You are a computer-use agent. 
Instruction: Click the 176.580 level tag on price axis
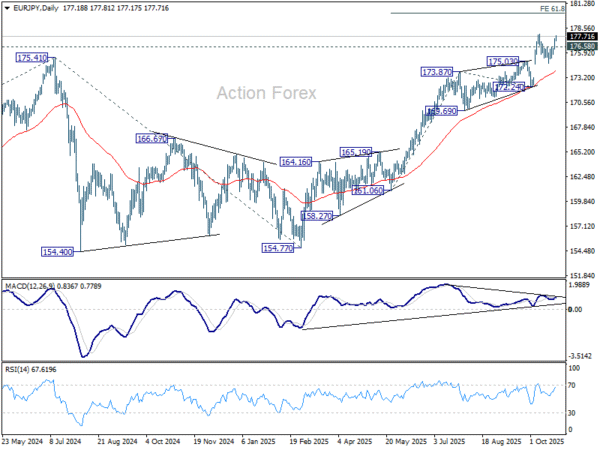(581, 46)
